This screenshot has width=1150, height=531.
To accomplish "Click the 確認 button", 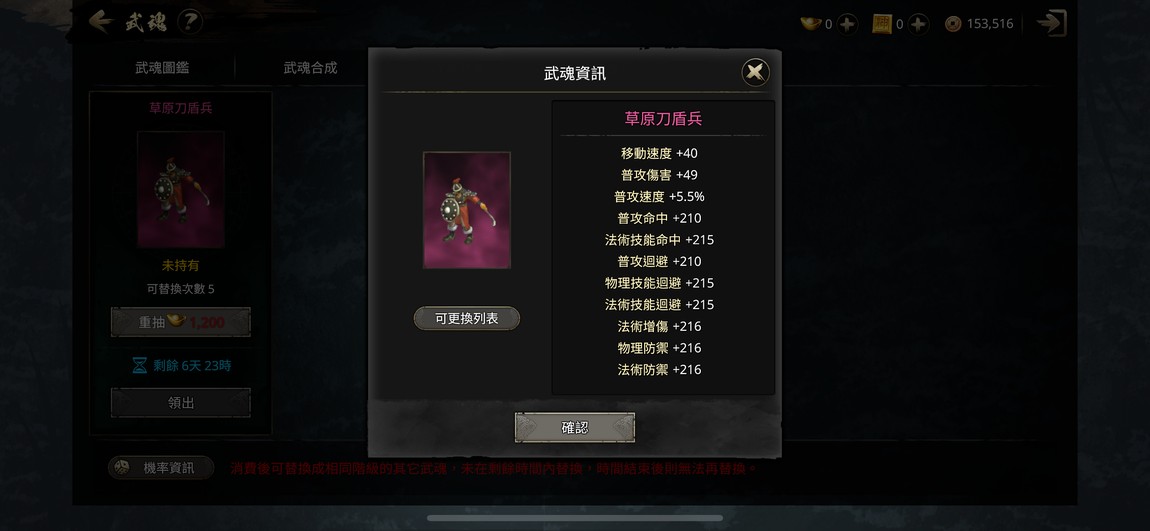I will pyautogui.click(x=574, y=428).
